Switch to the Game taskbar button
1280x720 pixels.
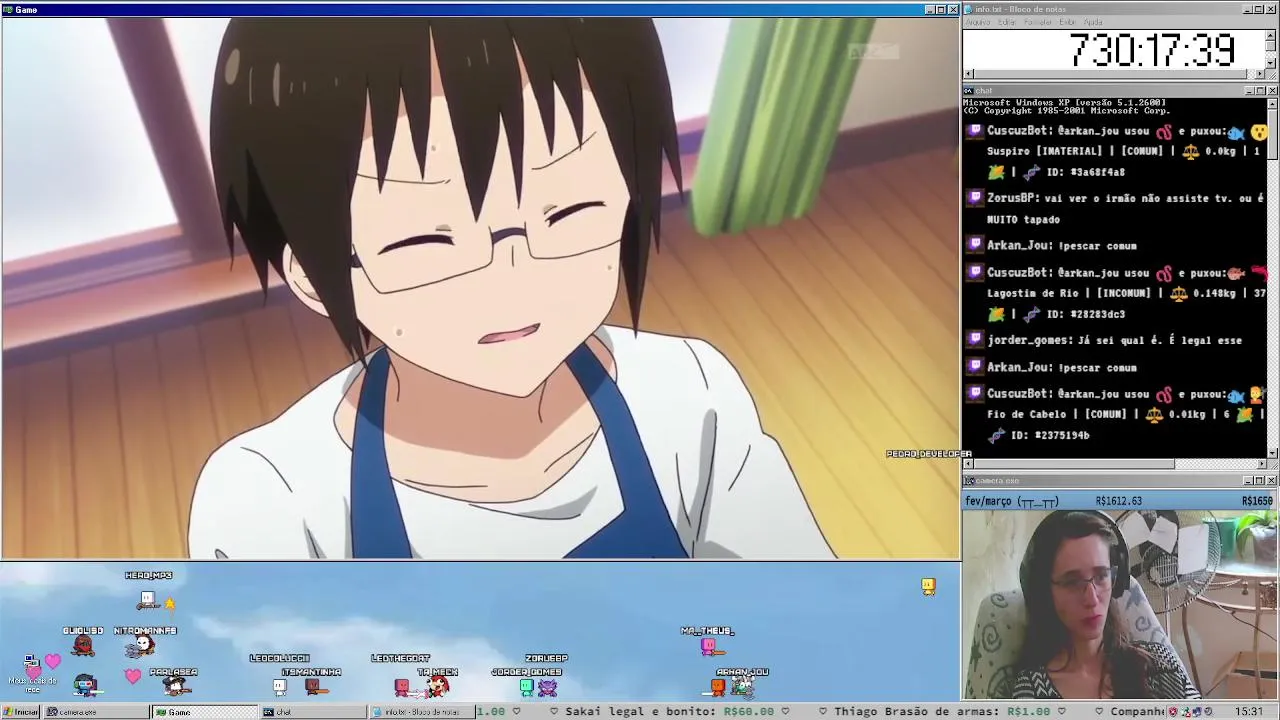(x=205, y=712)
